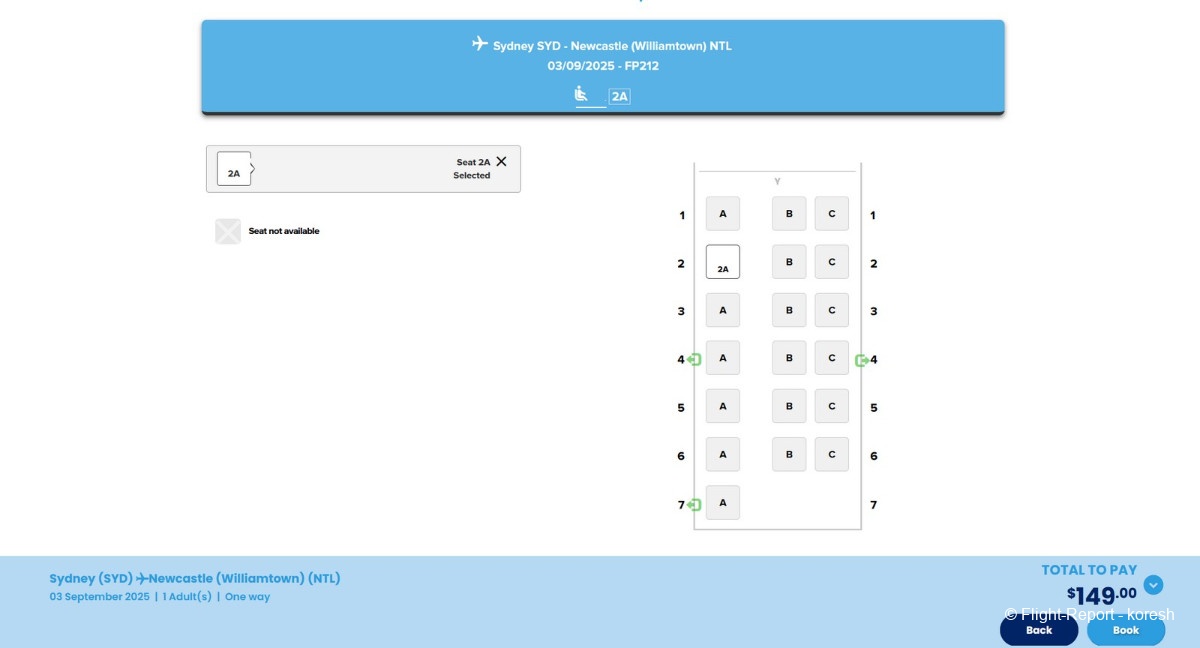The height and width of the screenshot is (648, 1200).
Task: Click the airplane icon in flight header
Action: (x=480, y=44)
